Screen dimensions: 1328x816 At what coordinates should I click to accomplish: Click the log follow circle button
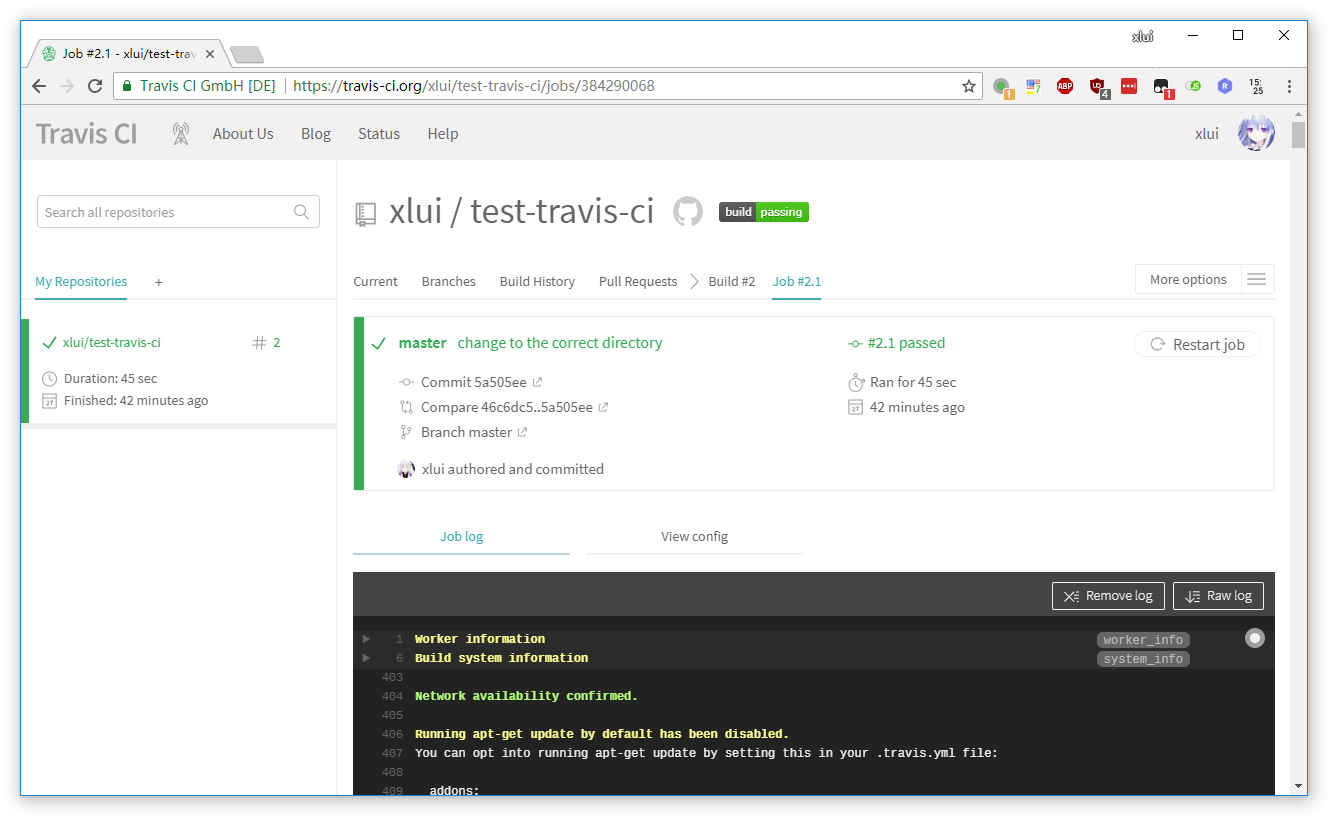coord(1254,638)
